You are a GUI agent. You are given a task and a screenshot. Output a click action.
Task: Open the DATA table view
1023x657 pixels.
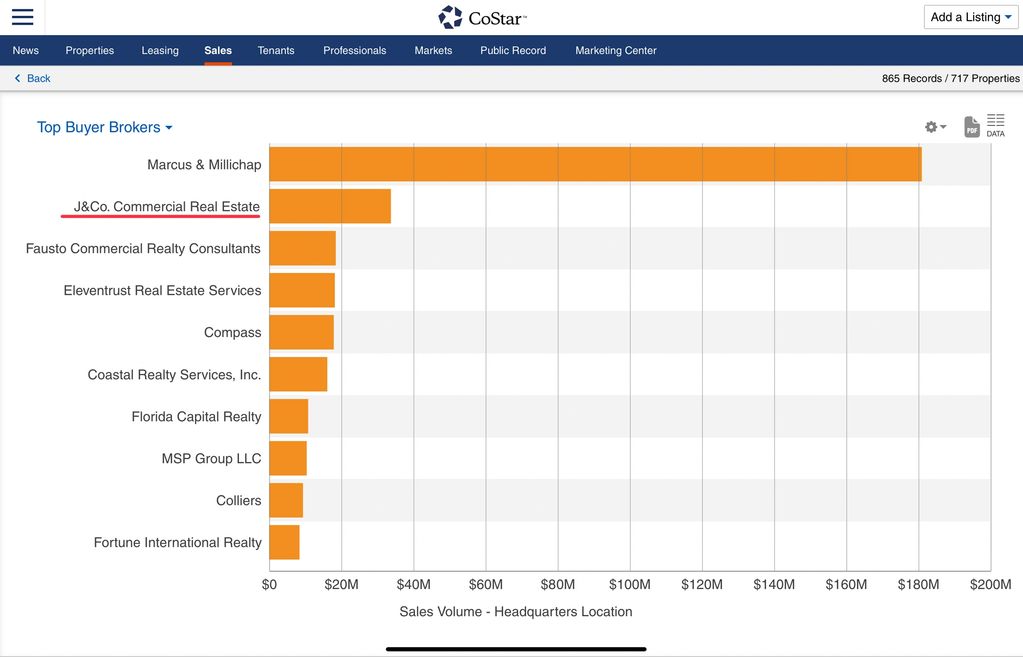pos(995,125)
